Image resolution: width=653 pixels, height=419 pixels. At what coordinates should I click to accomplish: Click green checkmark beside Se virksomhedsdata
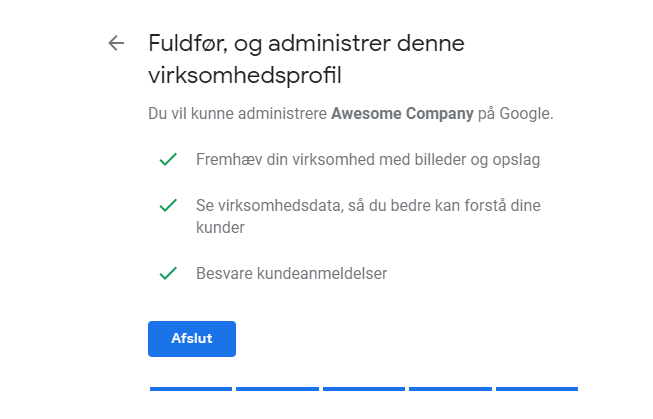click(x=168, y=205)
